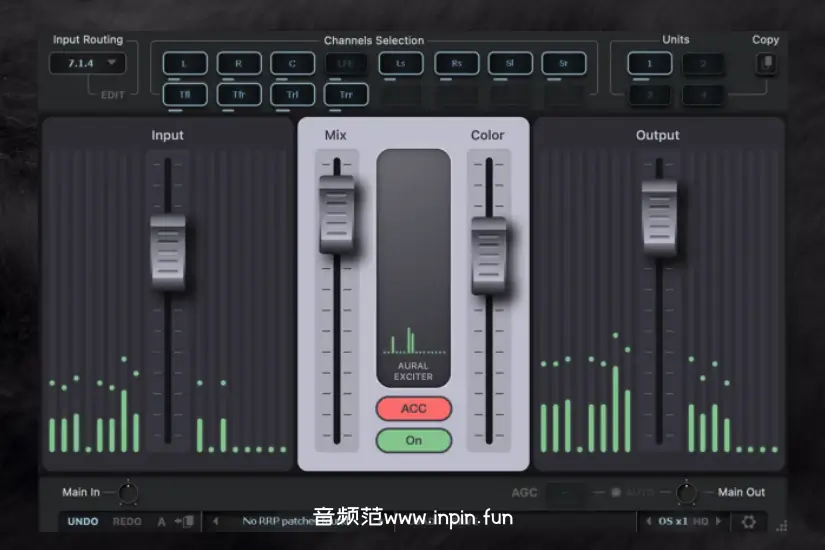Toggle the L channel button
Viewport: 825px width, 550px height.
(x=185, y=64)
